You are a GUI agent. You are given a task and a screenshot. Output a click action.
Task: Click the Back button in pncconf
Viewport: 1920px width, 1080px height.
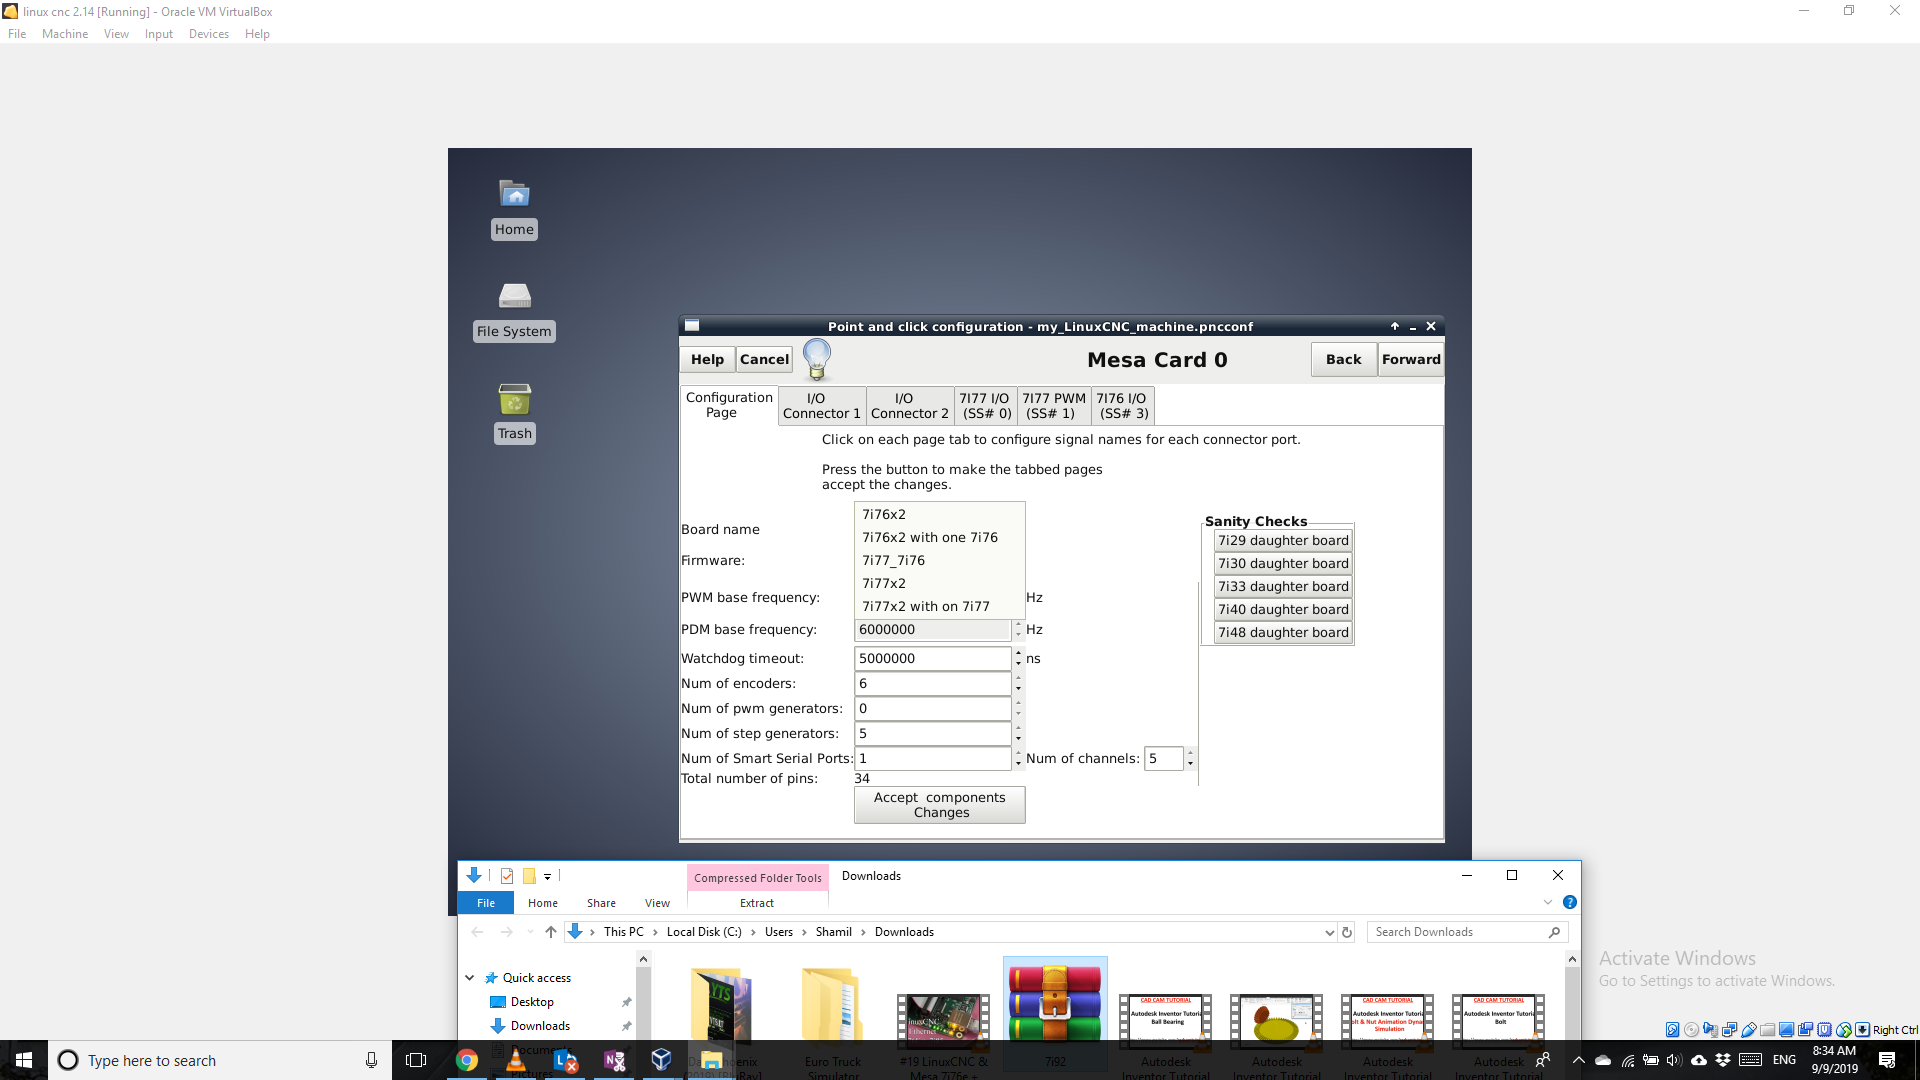1343,359
